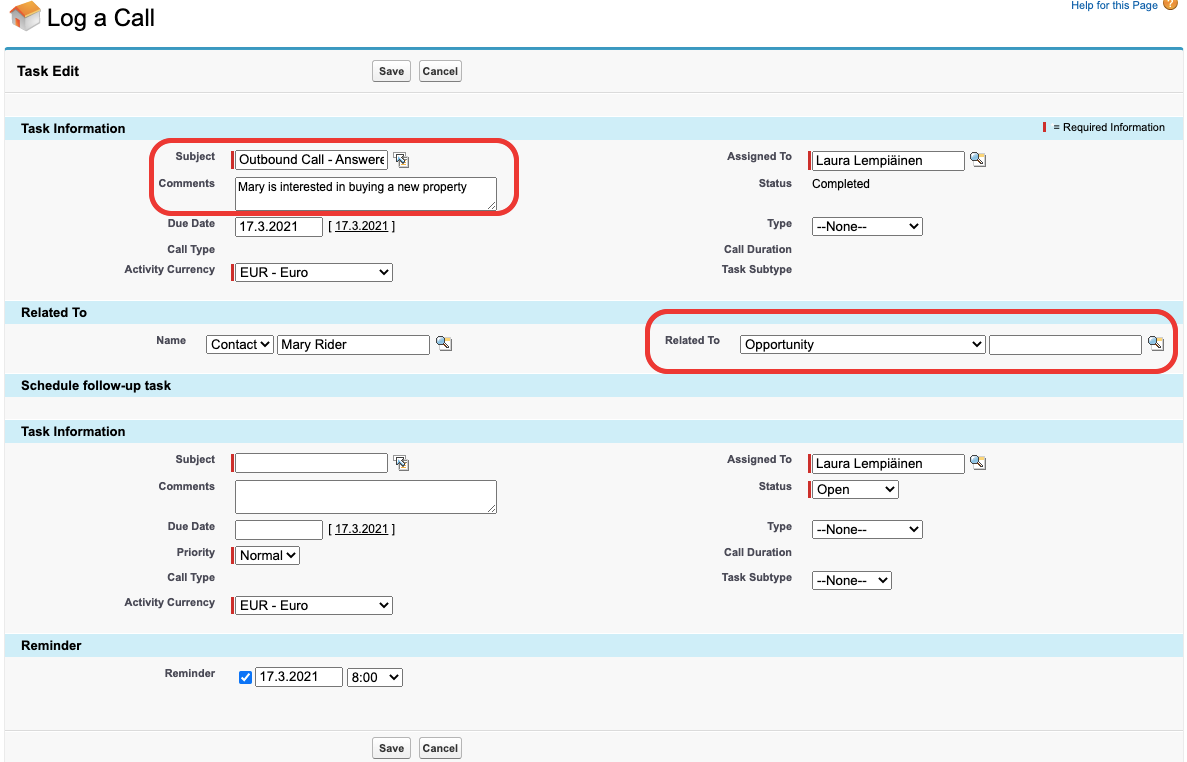Click the empty follow-up Subject field
This screenshot has height=762, width=1187.
pyautogui.click(x=311, y=462)
